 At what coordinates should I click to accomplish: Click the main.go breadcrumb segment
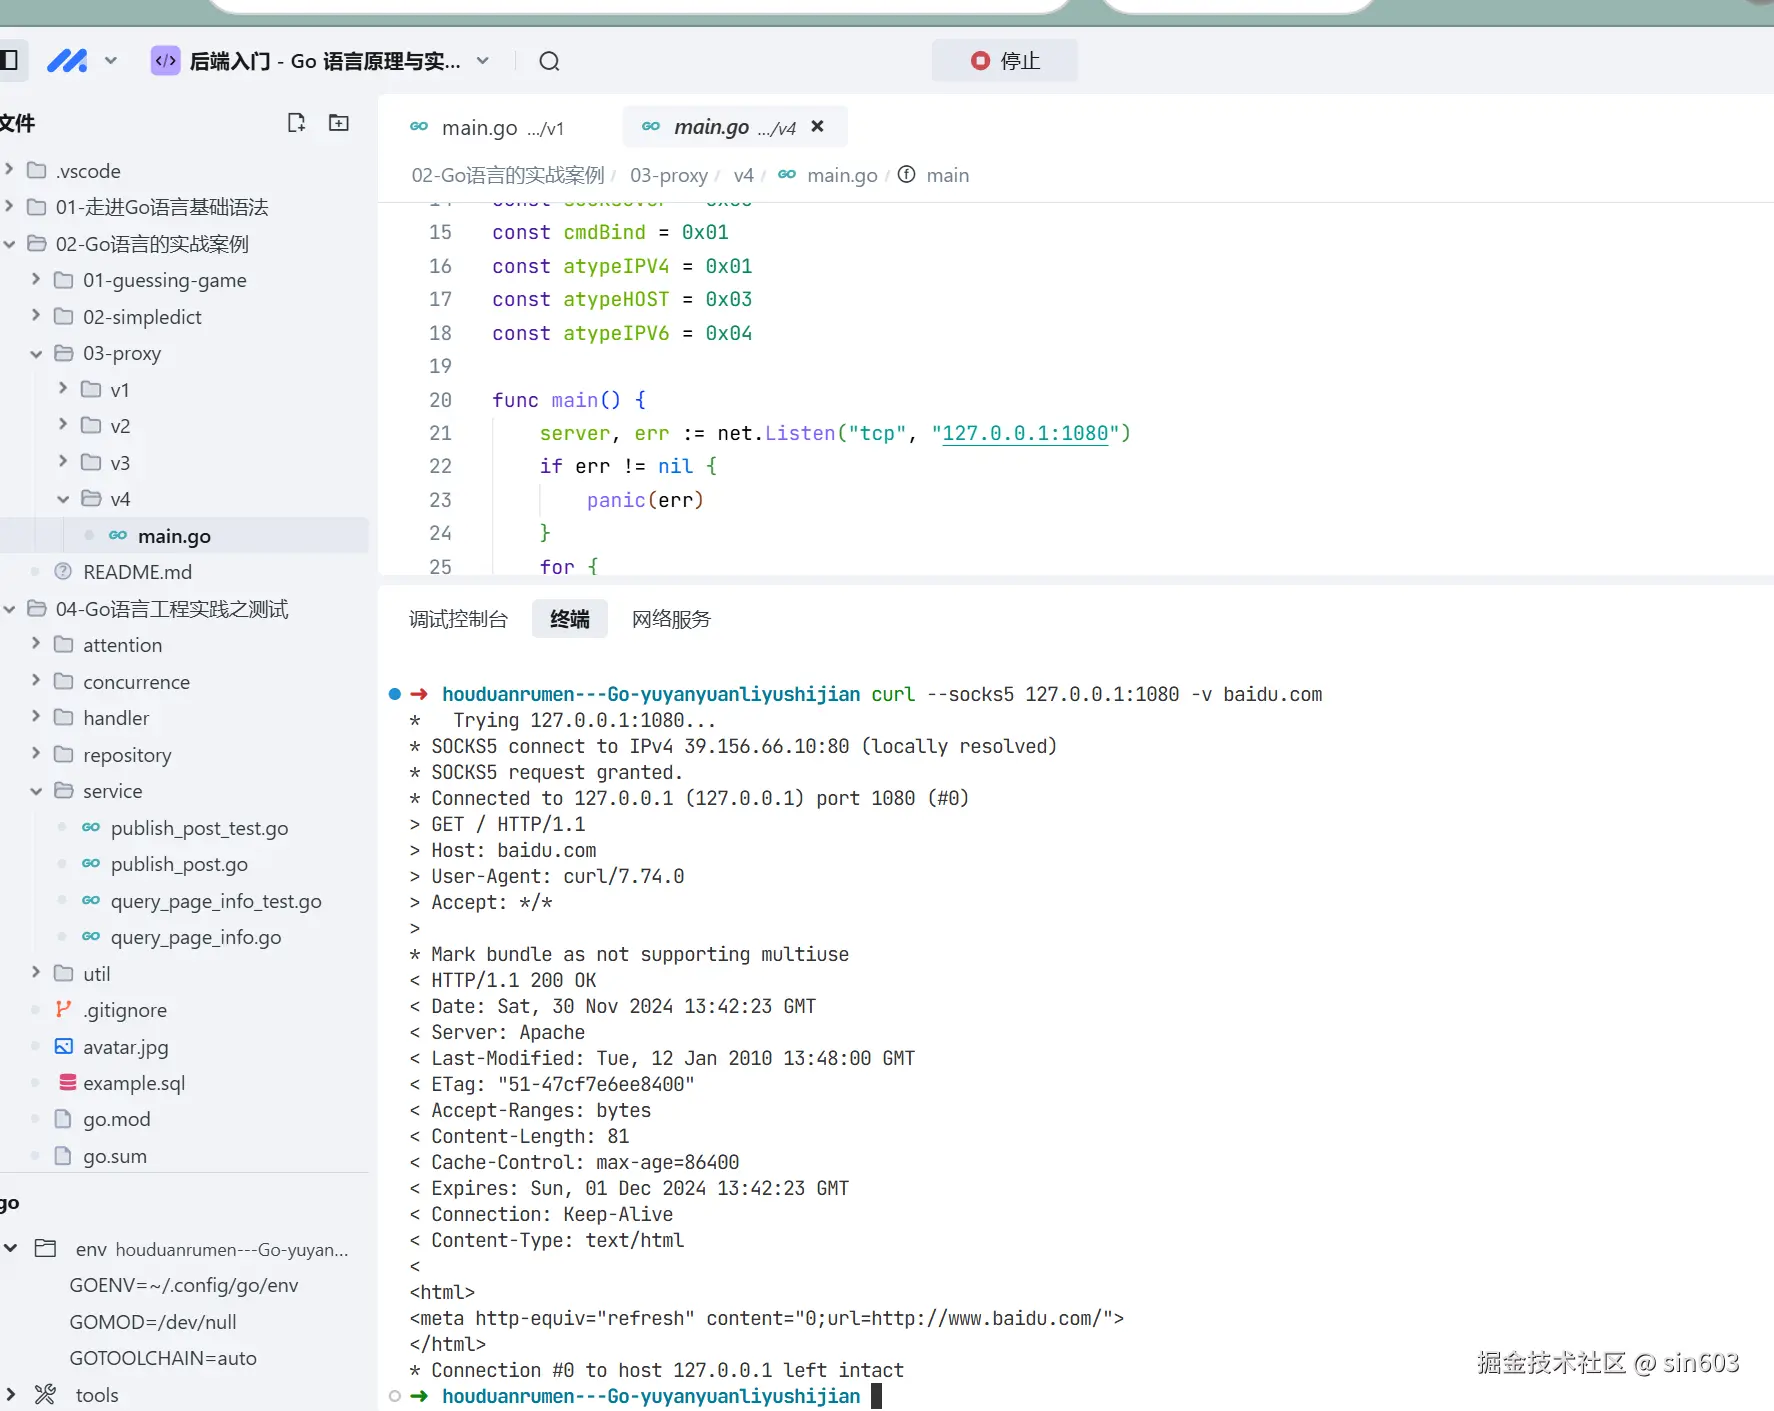point(842,175)
